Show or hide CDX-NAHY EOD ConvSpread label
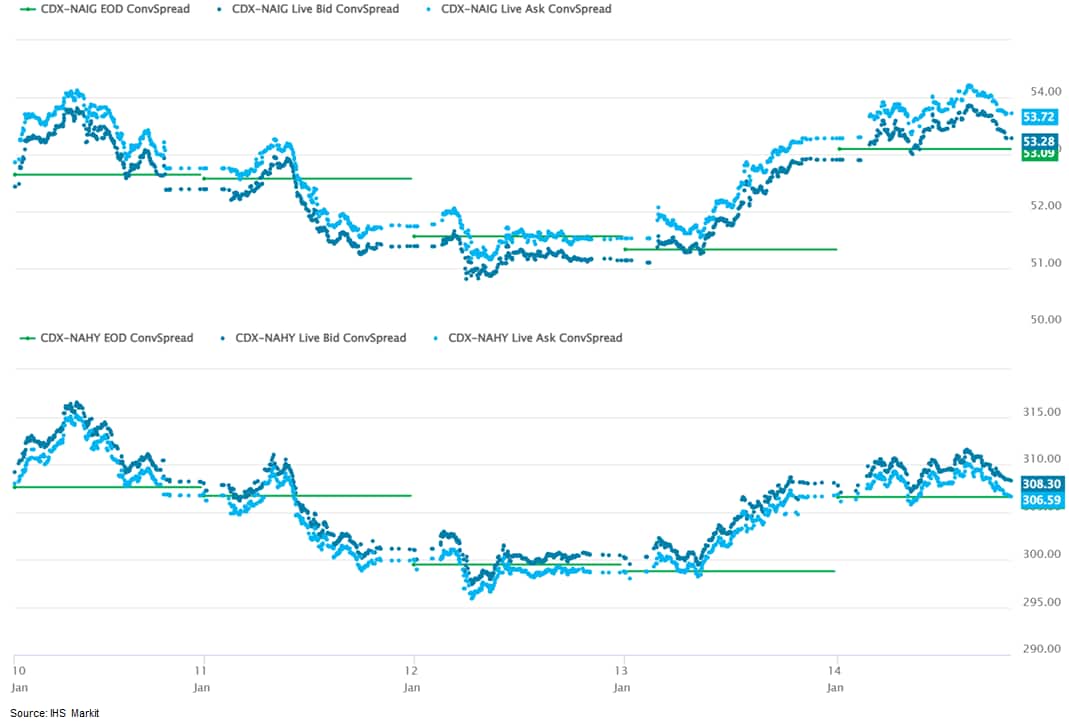This screenshot has height=726, width=1069. tap(117, 338)
